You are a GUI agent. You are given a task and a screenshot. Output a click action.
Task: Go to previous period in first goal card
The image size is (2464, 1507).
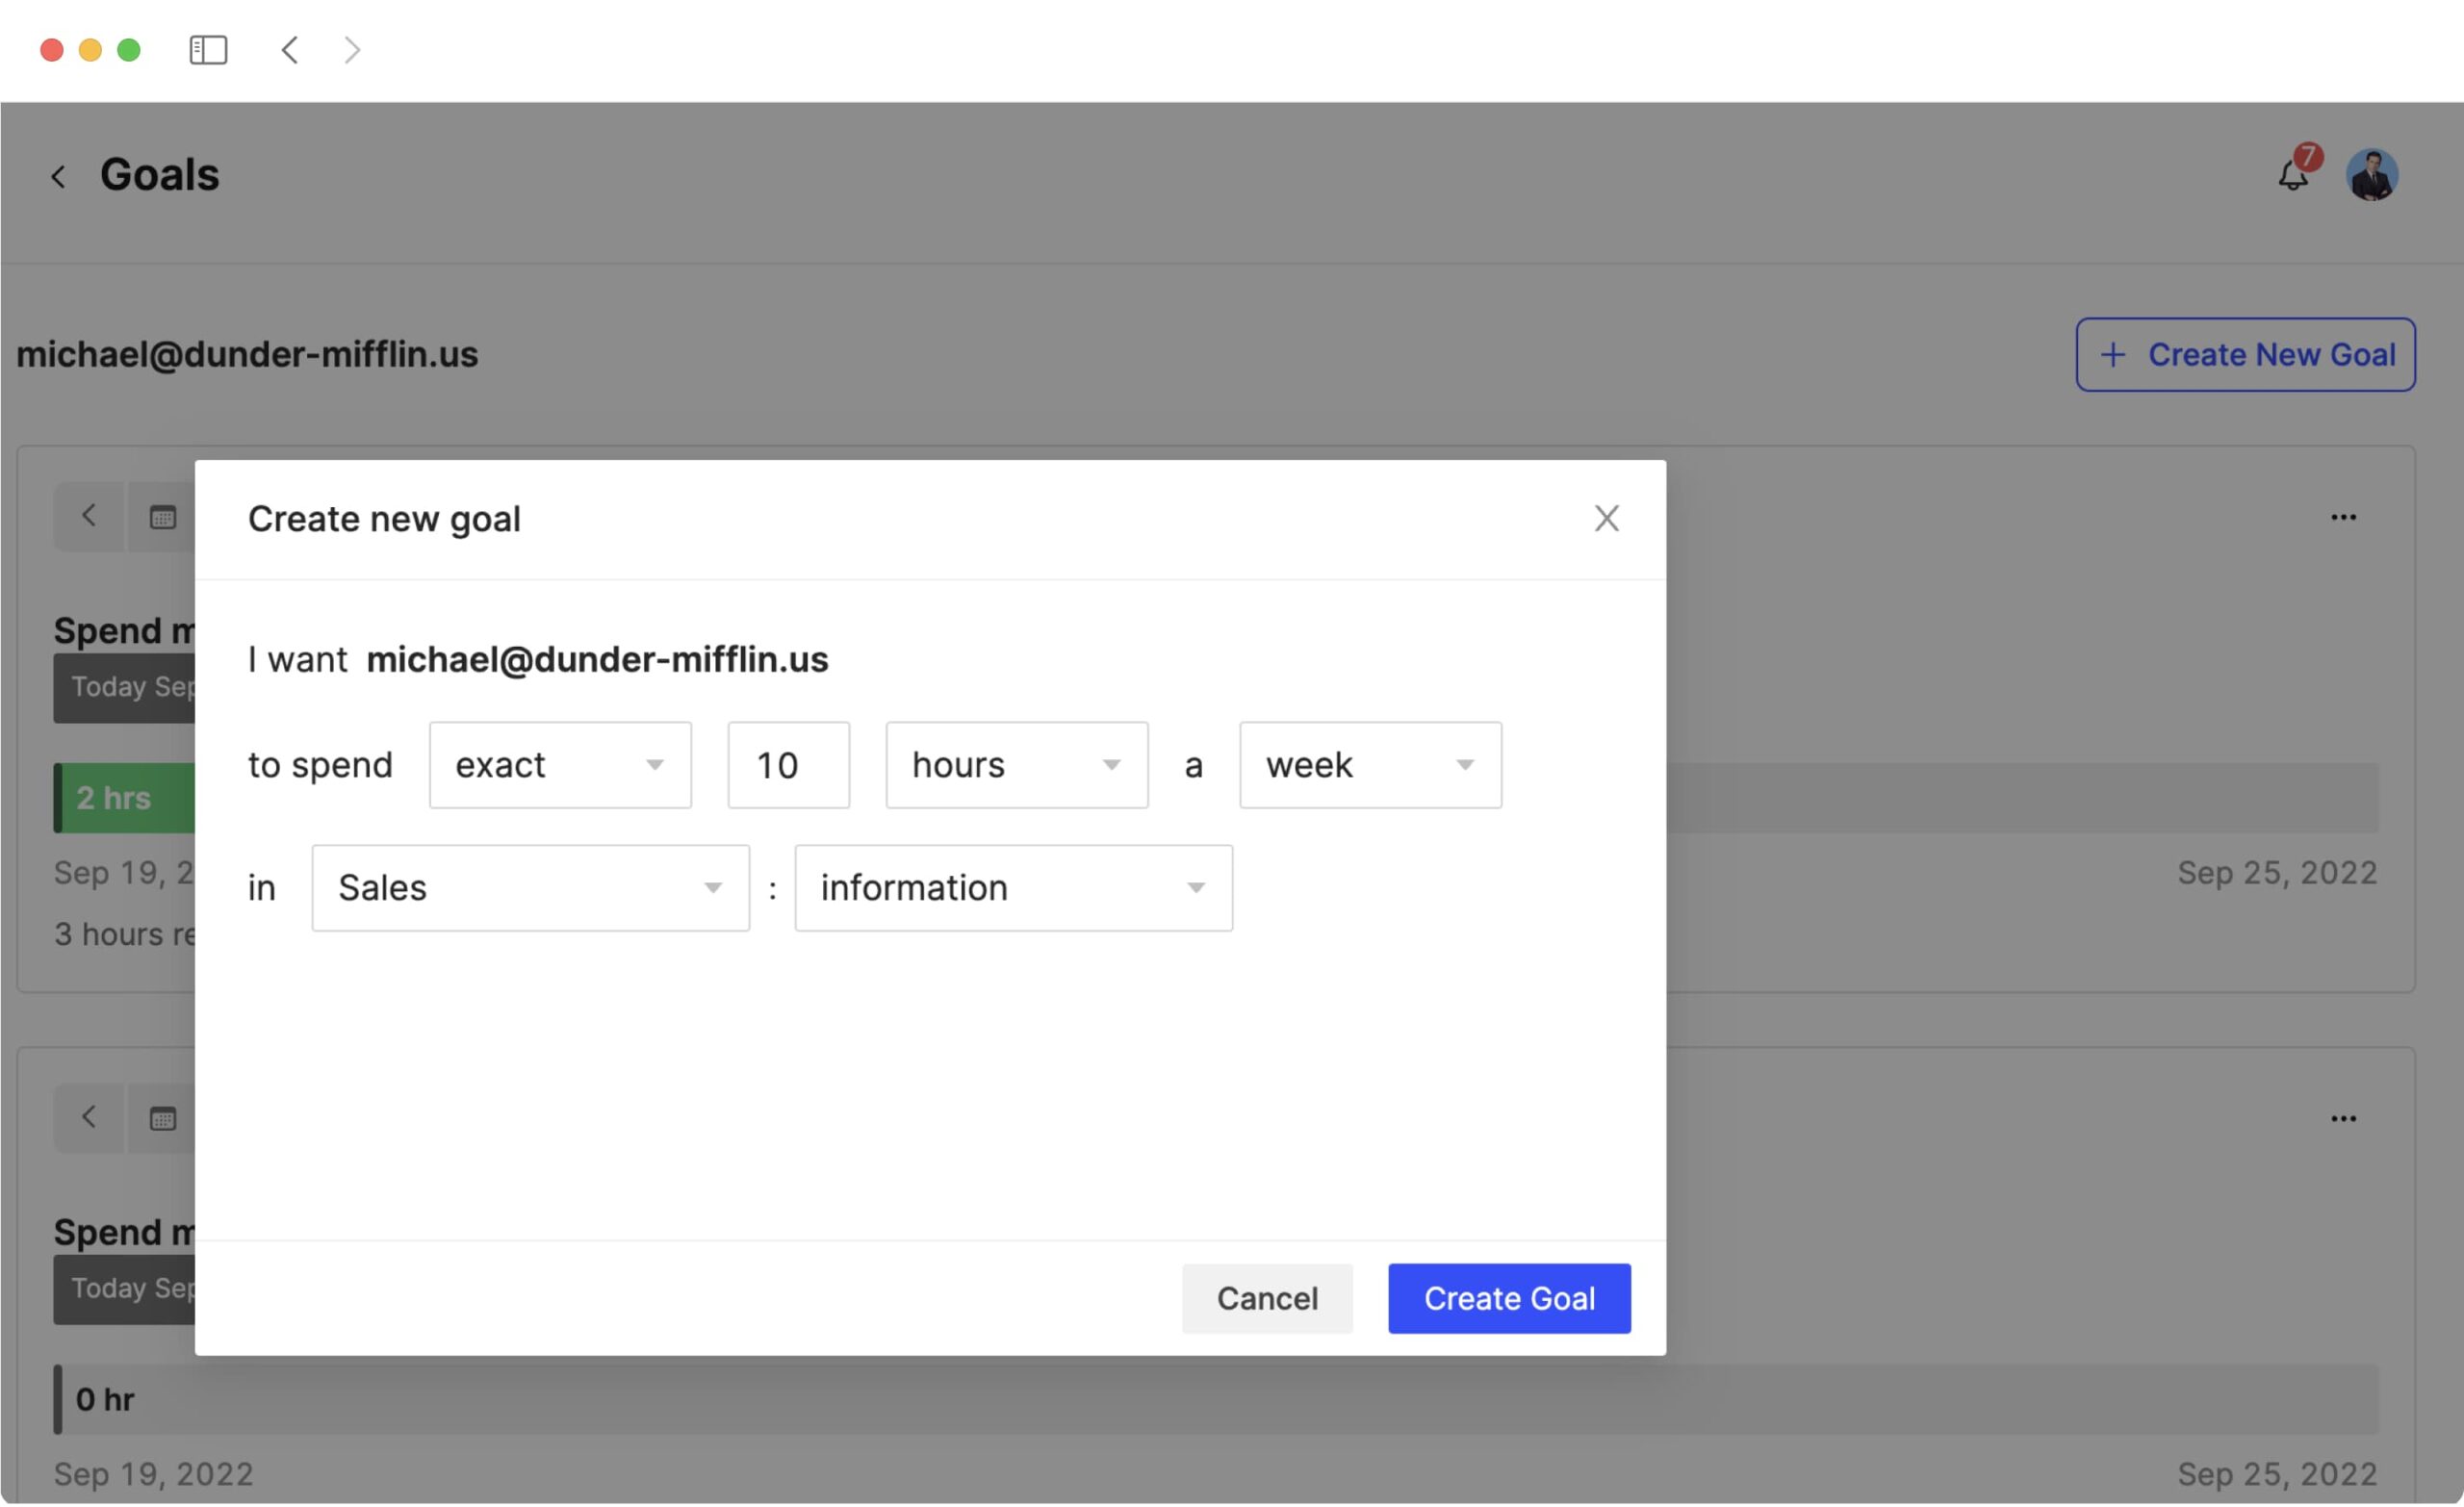(89, 516)
